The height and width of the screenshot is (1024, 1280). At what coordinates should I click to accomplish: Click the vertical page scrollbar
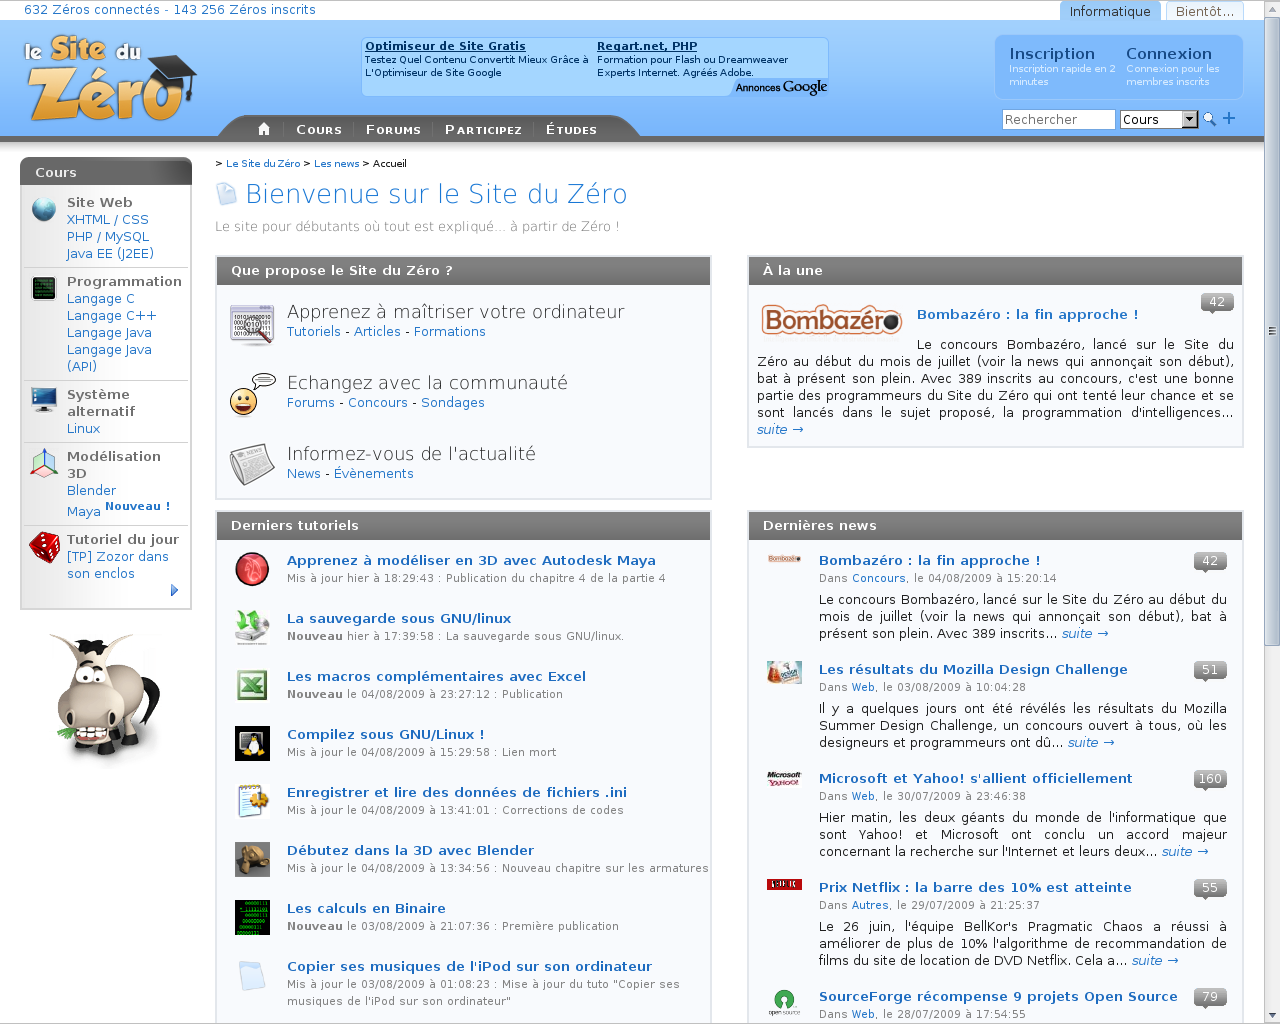point(1272,330)
